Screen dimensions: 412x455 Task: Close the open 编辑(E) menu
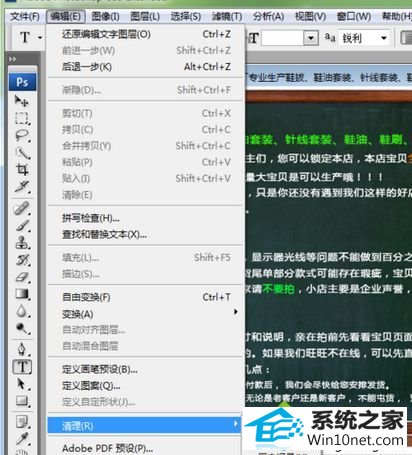66,16
